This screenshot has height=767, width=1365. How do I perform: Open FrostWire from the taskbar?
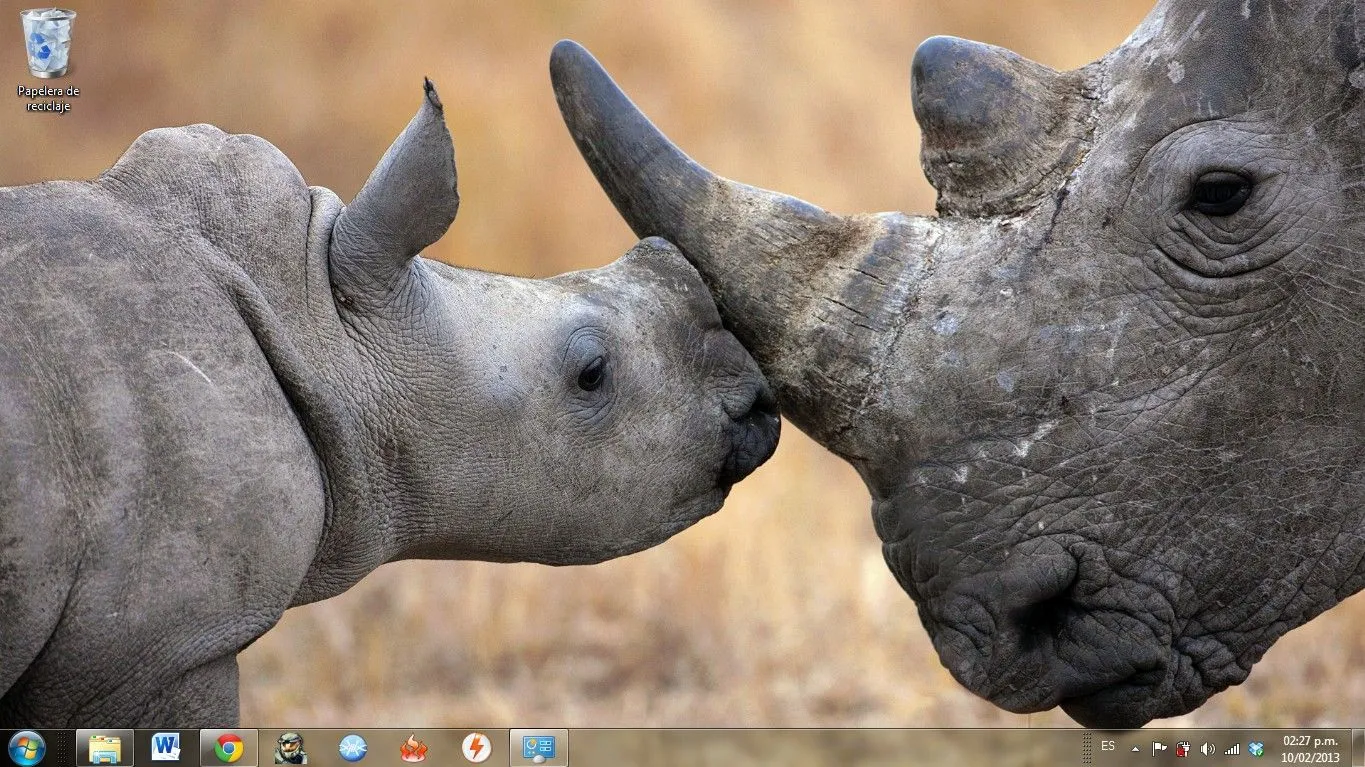(x=349, y=748)
